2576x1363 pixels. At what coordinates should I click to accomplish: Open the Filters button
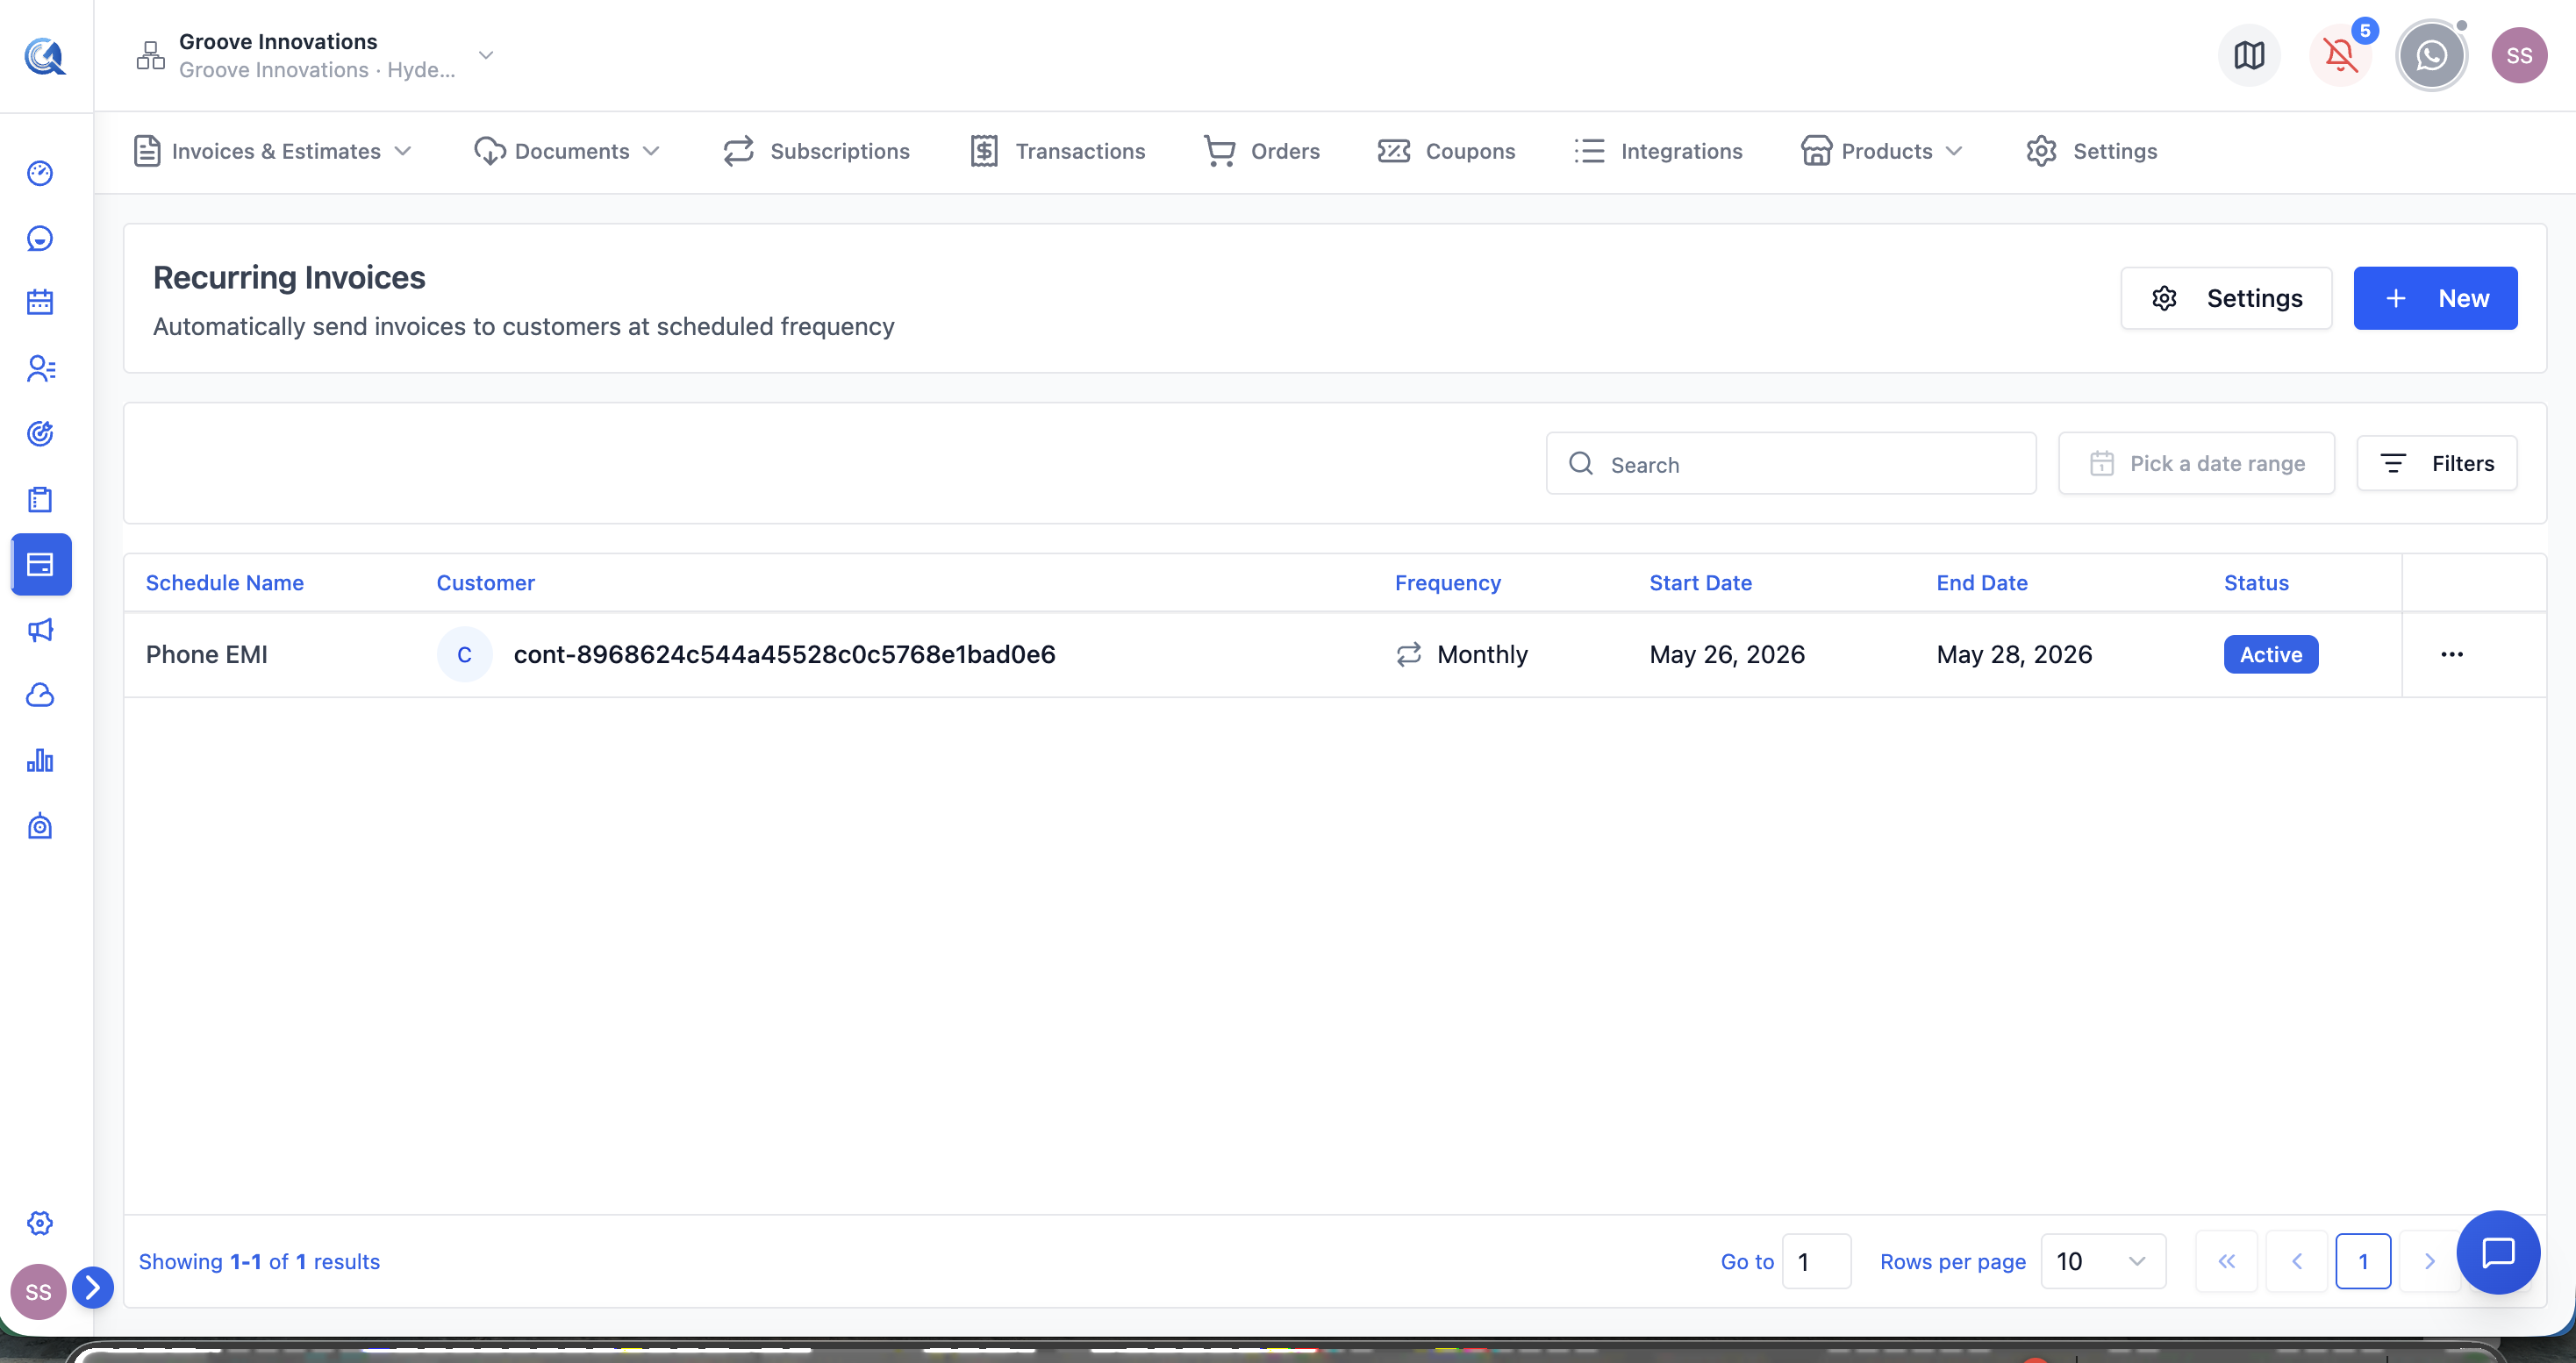(2436, 463)
